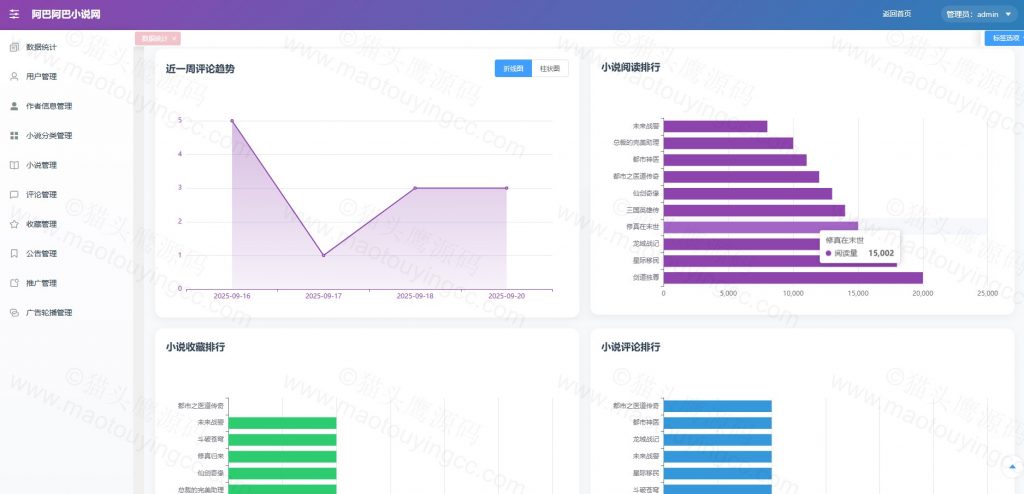
Task: Click the 2025-09-17 axis label
Action: click(x=323, y=296)
